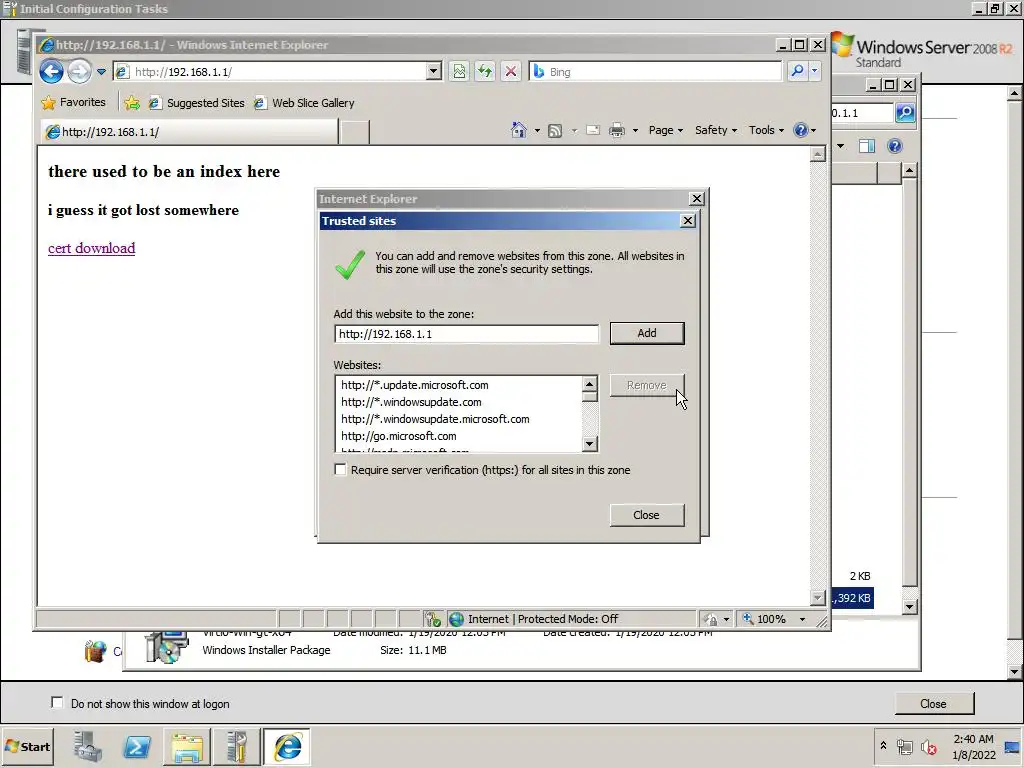Click the Stop loading red X icon

pyautogui.click(x=511, y=71)
